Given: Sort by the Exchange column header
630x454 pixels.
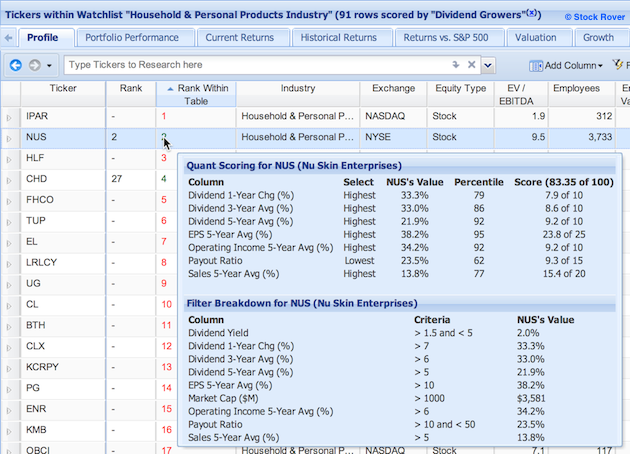Looking at the screenshot, I should tap(393, 94).
